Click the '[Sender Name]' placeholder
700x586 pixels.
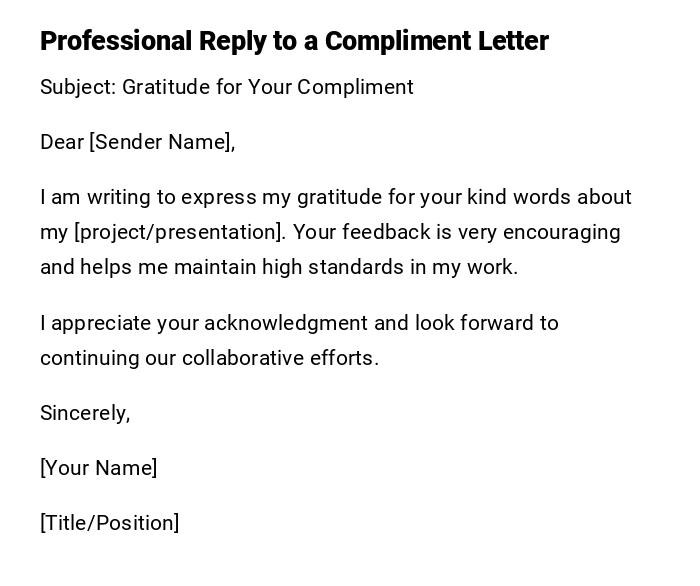click(162, 142)
